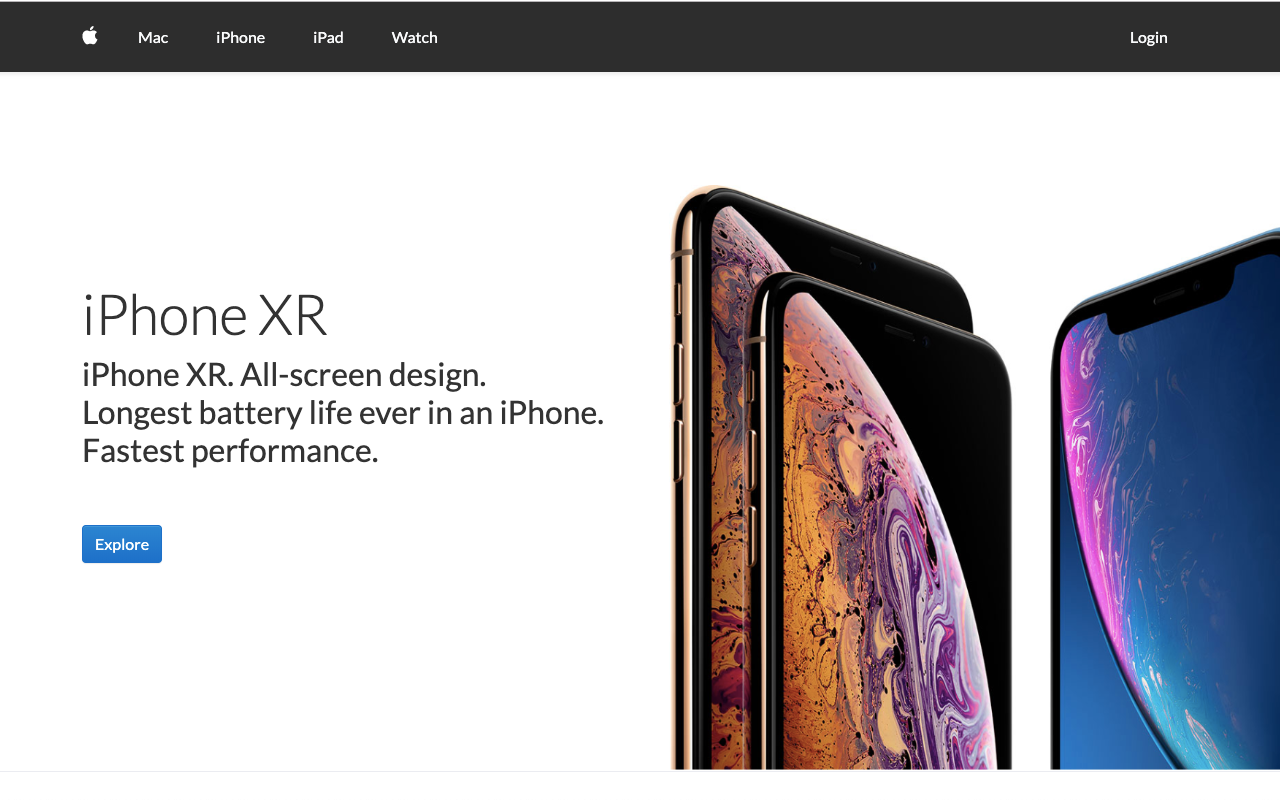Open the Mac menu item

[153, 37]
